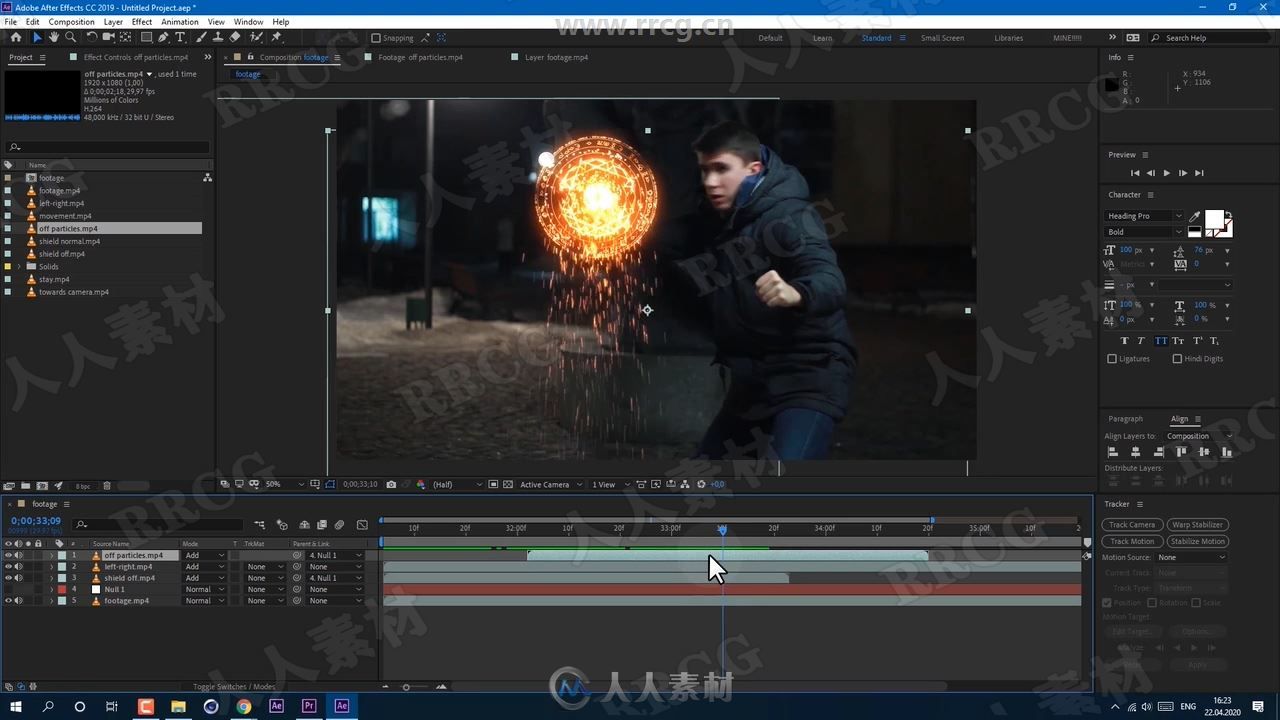Select the Brush tool
The image size is (1280, 720).
coord(201,37)
